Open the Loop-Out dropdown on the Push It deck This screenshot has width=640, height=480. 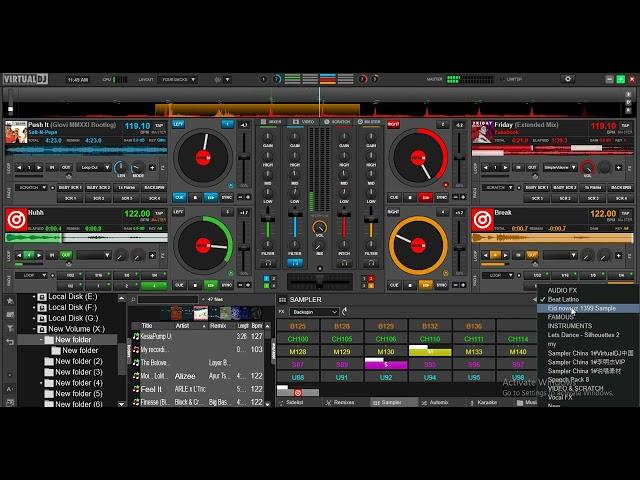(x=94, y=168)
